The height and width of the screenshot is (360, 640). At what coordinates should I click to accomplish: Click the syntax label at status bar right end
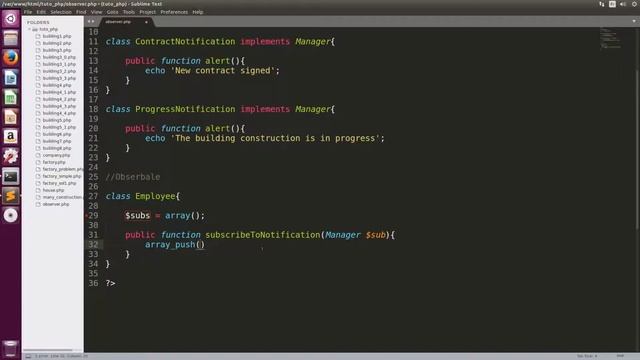(620, 356)
